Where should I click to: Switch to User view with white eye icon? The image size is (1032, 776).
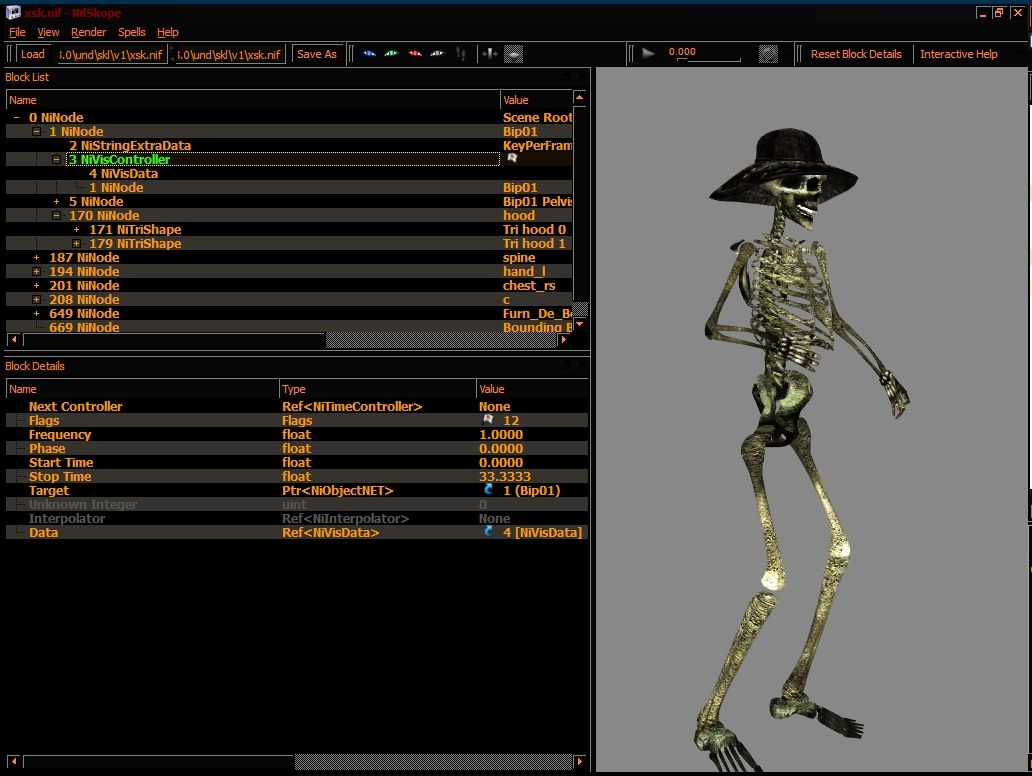437,54
